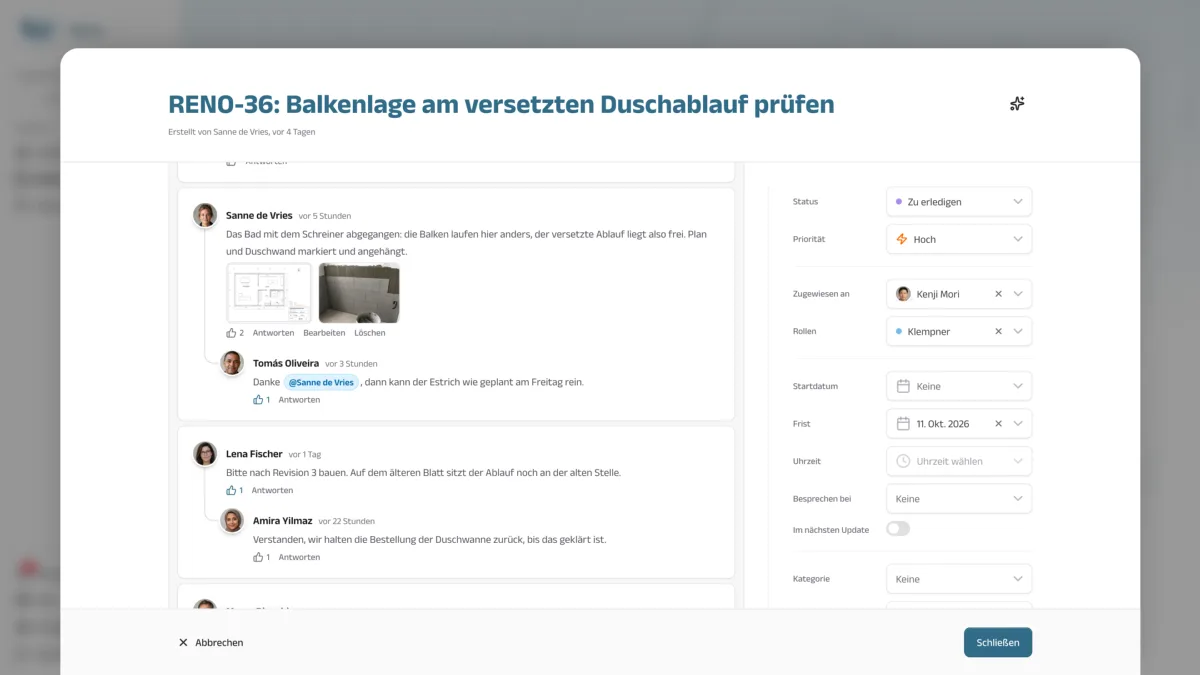The width and height of the screenshot is (1200, 675).
Task: Click the blue Klempner role dot
Action: click(x=899, y=331)
